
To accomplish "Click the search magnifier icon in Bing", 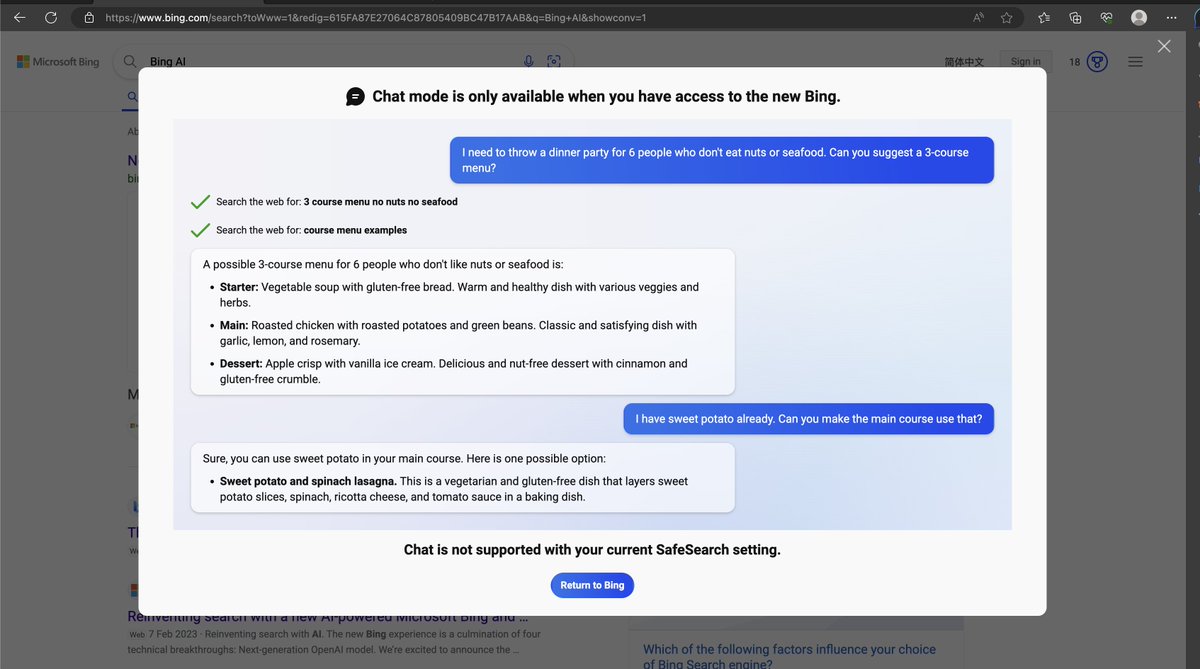I will pos(129,62).
